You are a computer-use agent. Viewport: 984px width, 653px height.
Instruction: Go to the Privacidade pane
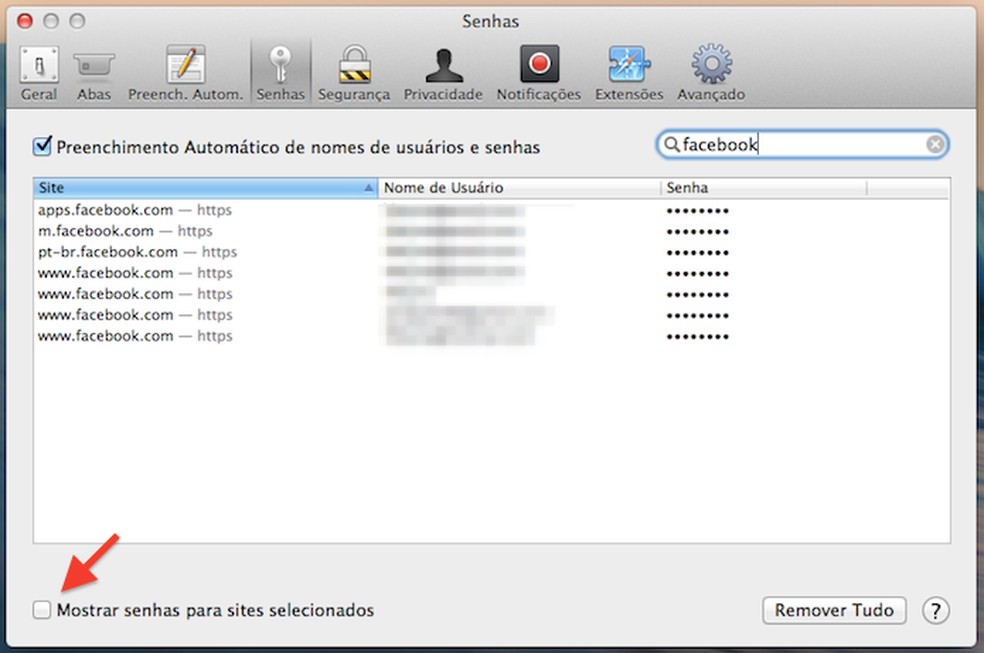(443, 73)
